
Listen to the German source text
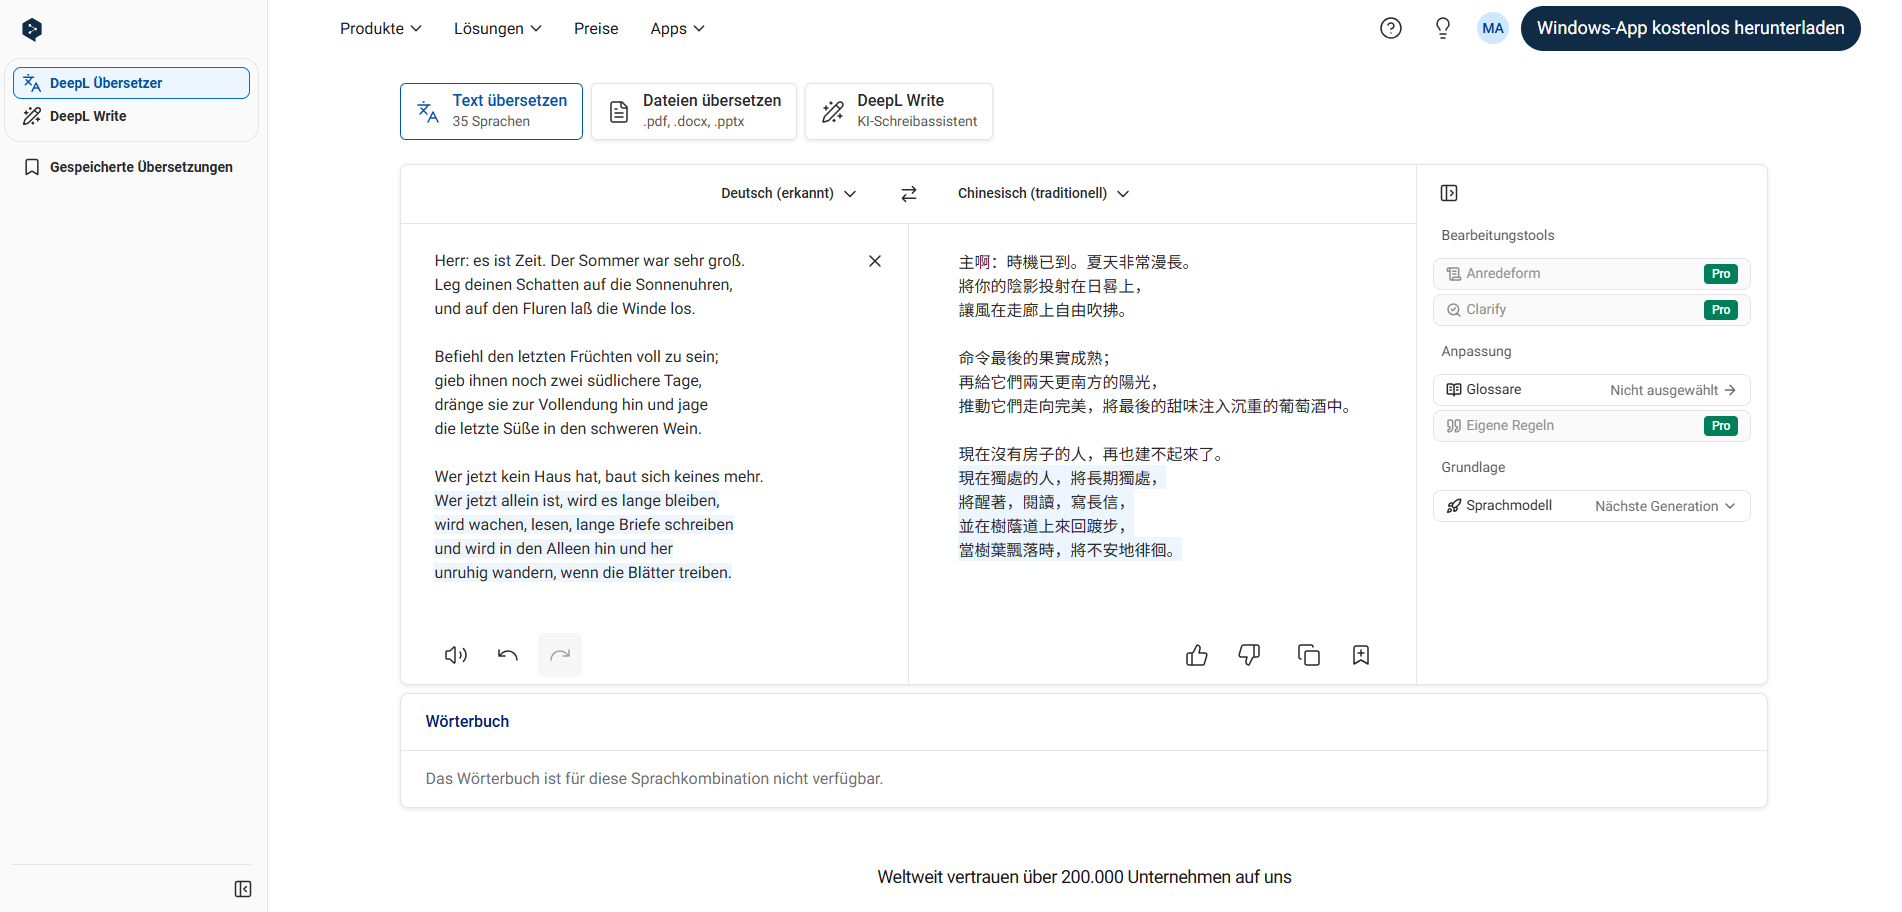[455, 654]
